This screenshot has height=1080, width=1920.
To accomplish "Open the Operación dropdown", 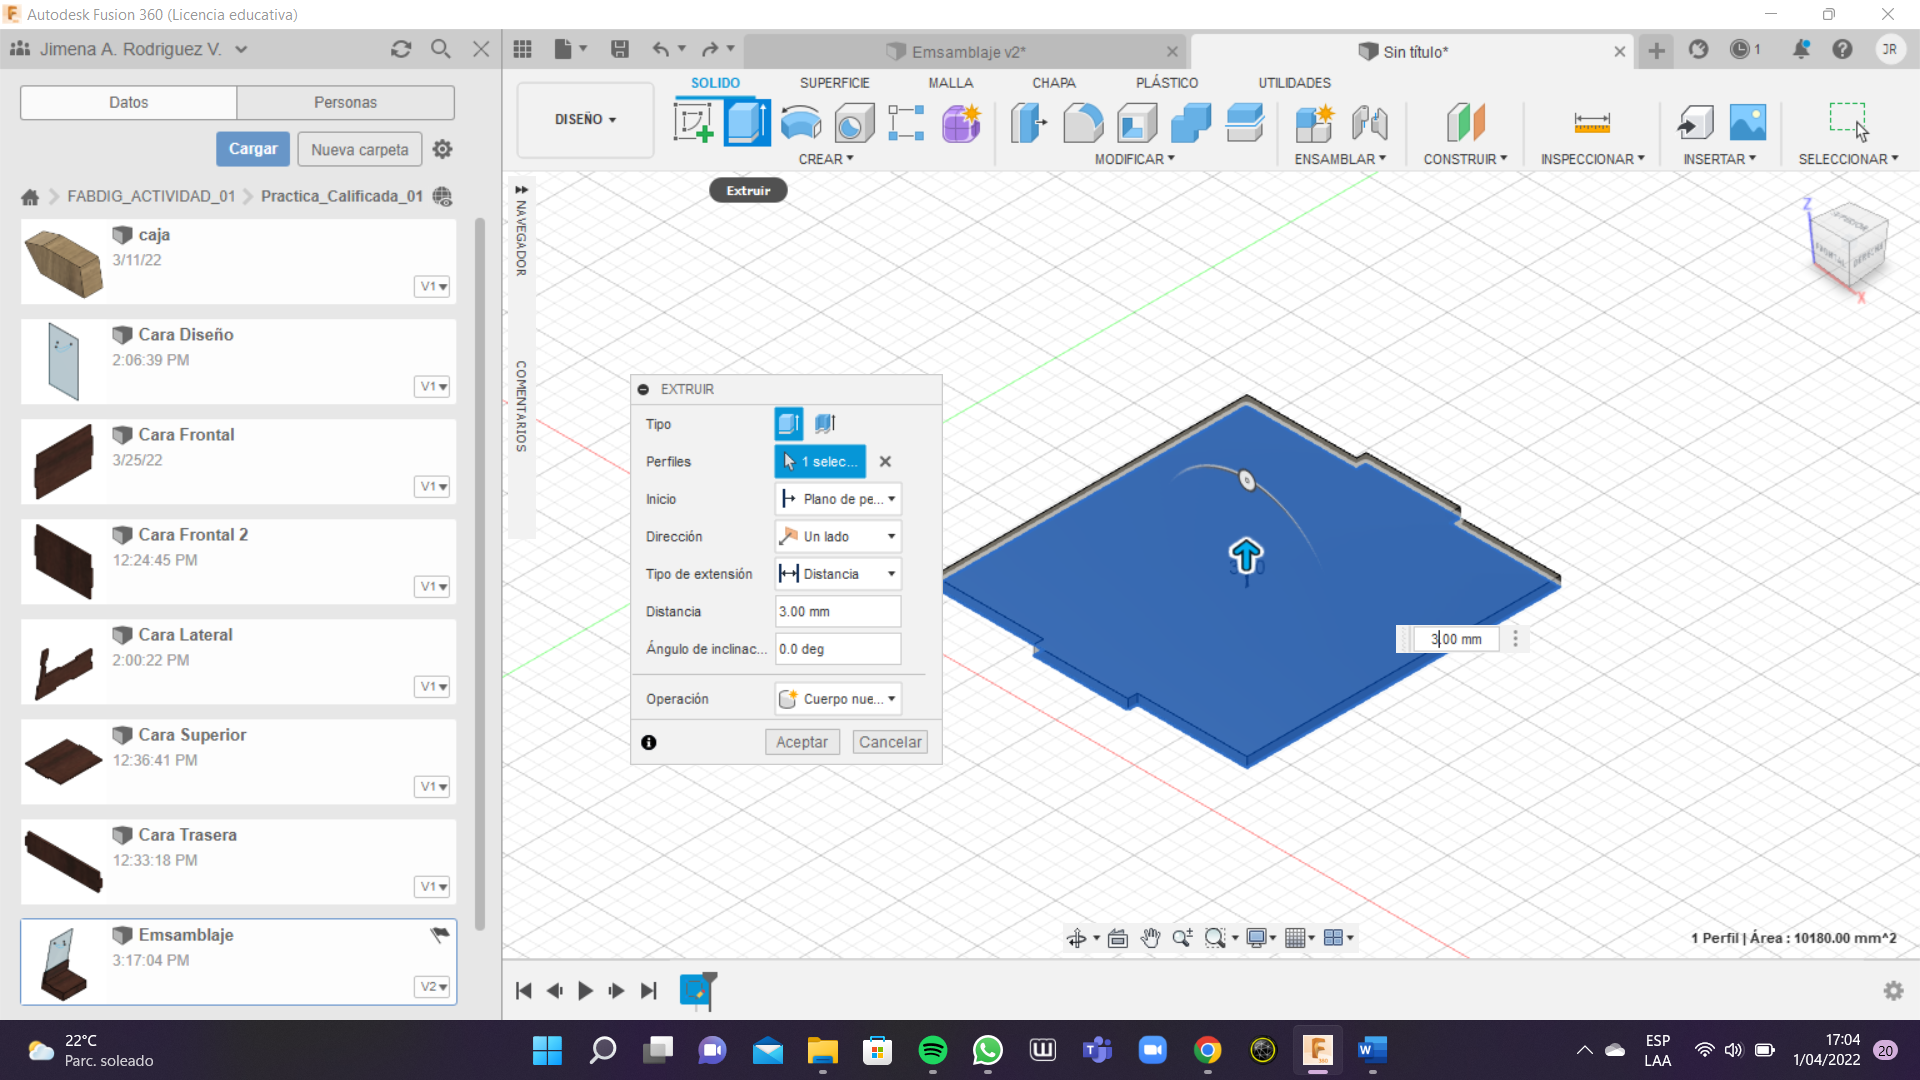I will pos(838,699).
